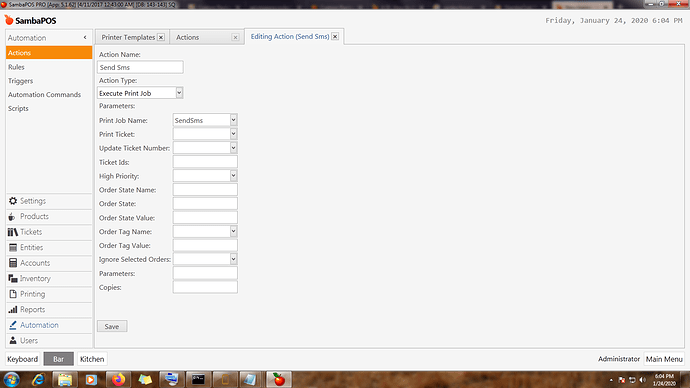Viewport: 690px width, 388px height.
Task: Open the Products section icon
Action: click(12, 216)
